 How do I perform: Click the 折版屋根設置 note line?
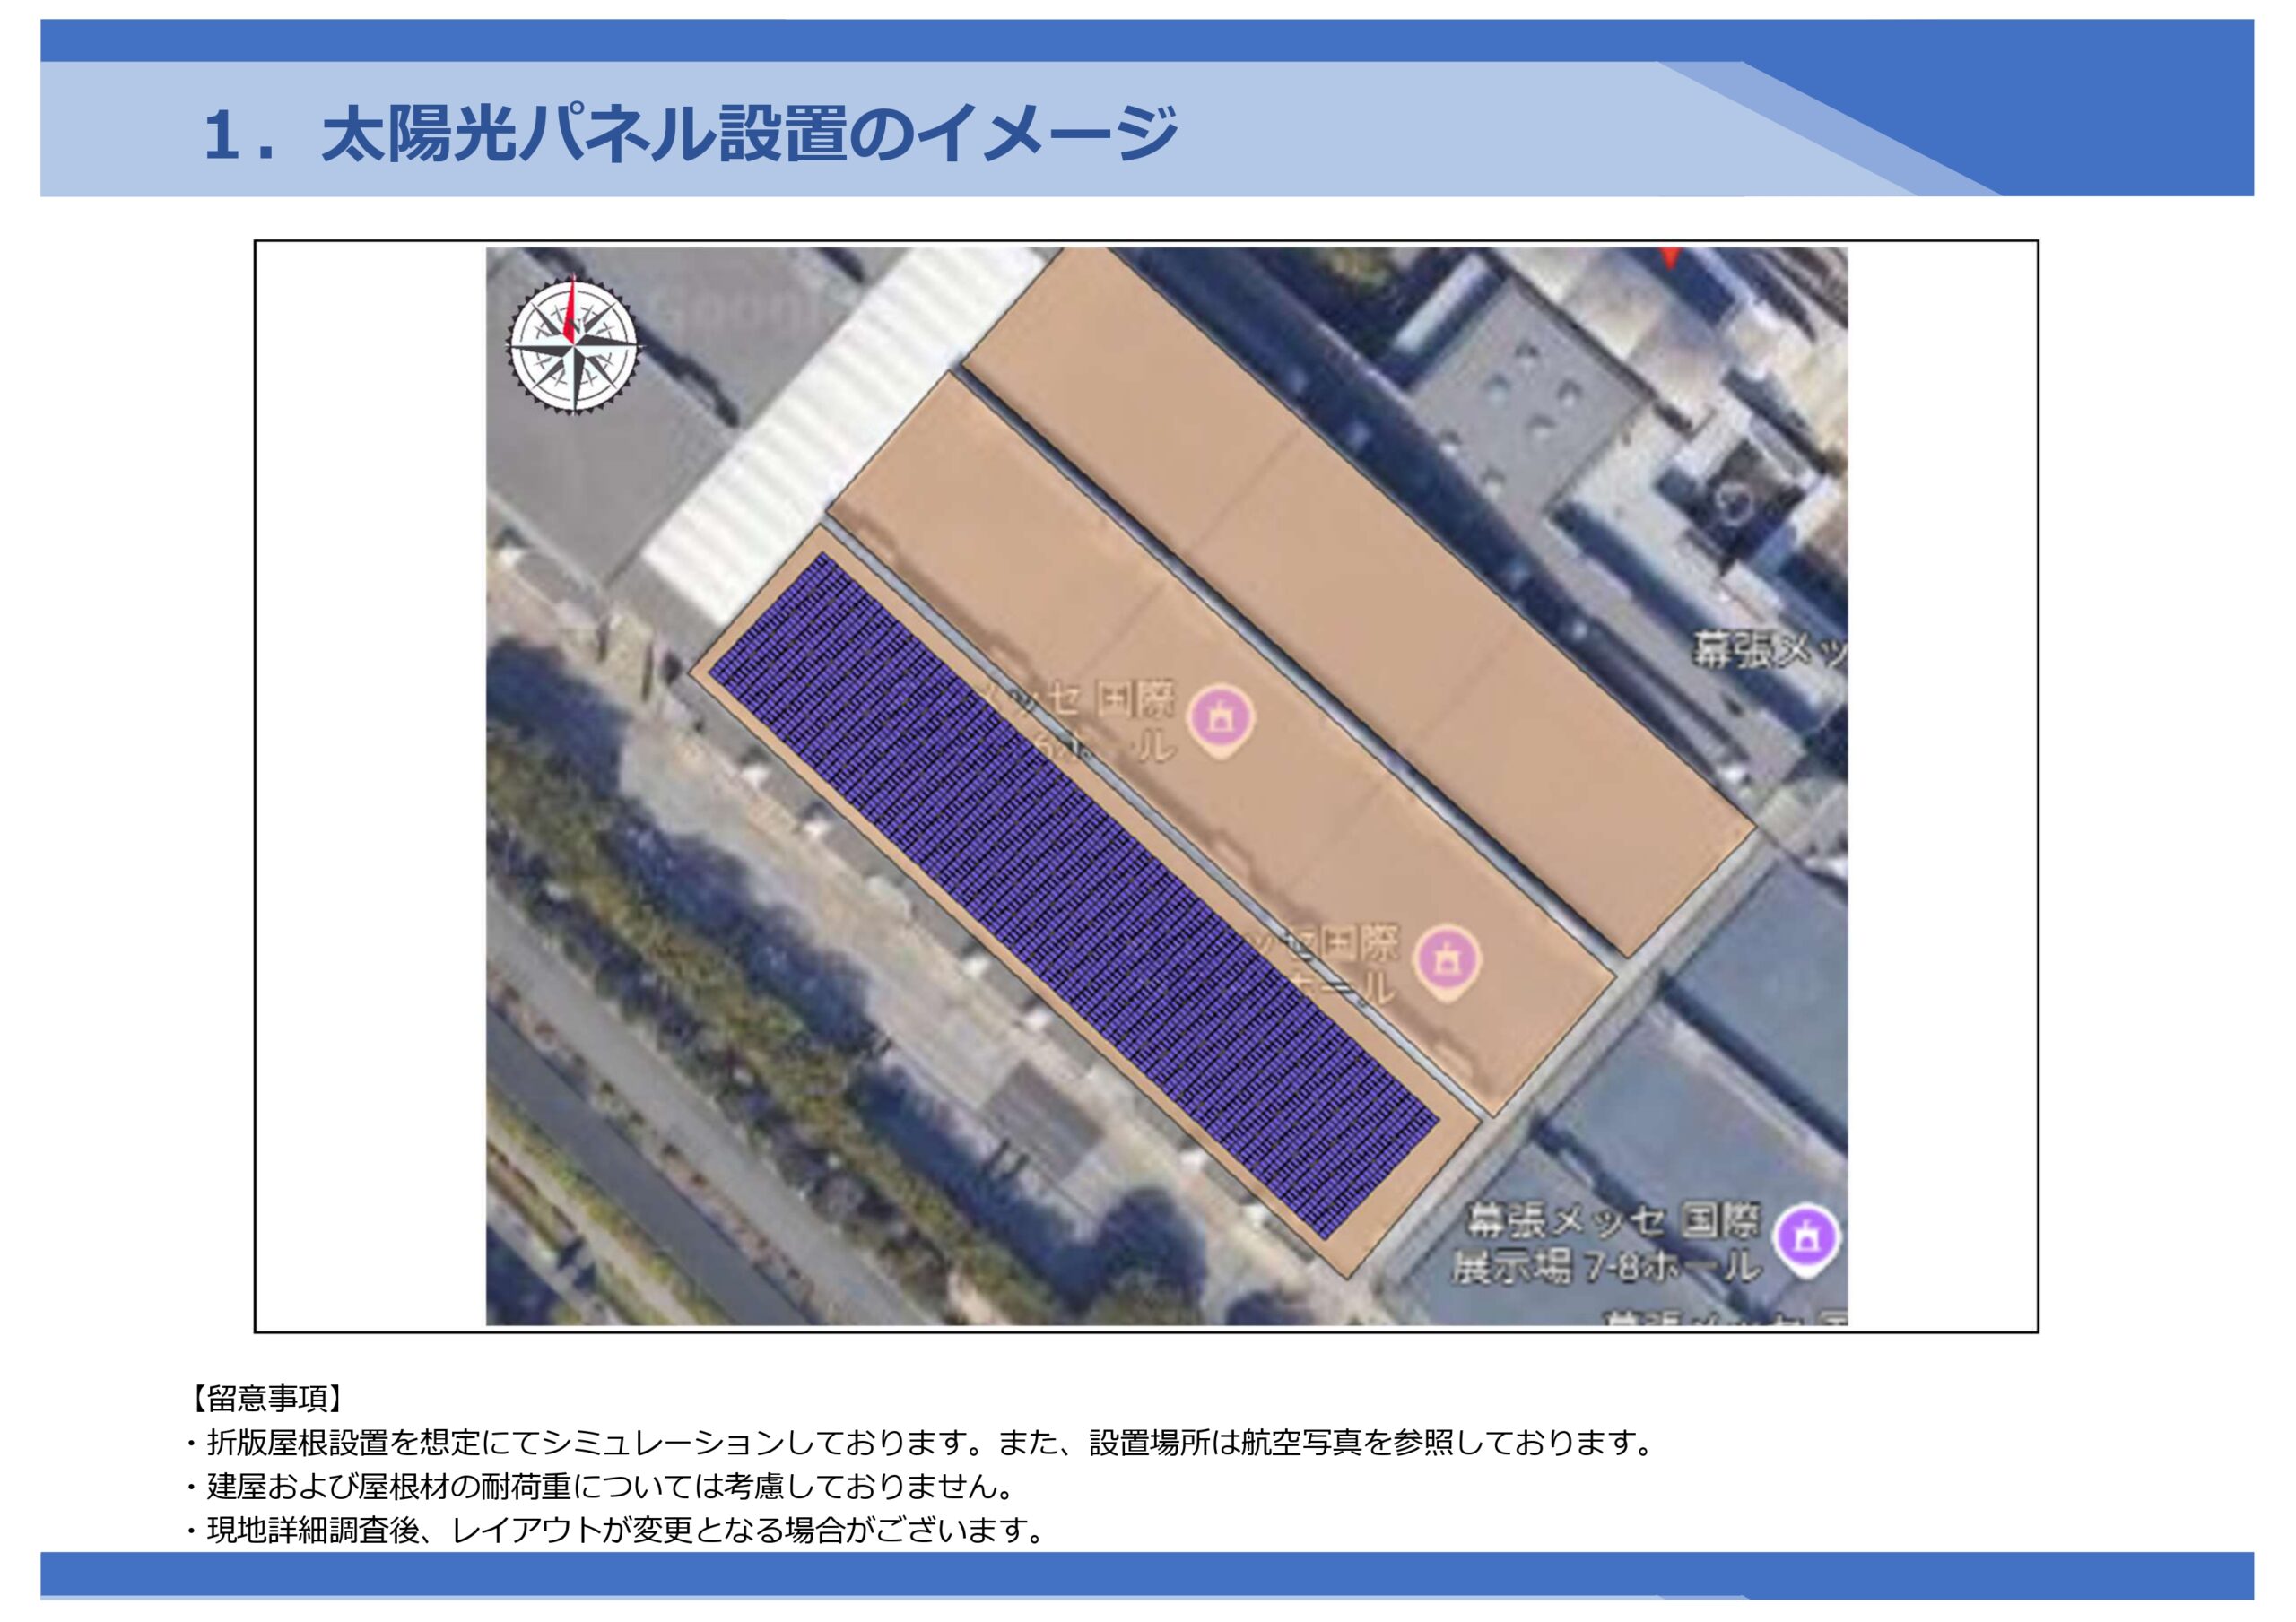(x=918, y=1443)
